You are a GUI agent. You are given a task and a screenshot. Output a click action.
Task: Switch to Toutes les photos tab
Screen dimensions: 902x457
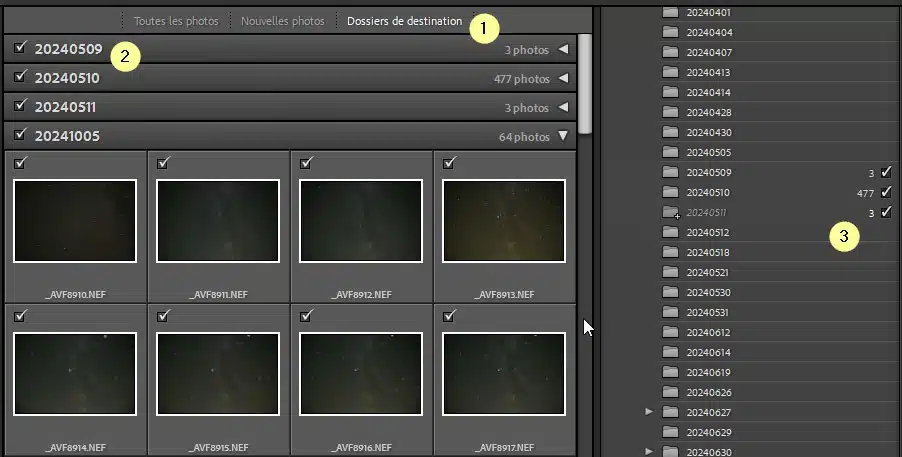[x=176, y=21]
